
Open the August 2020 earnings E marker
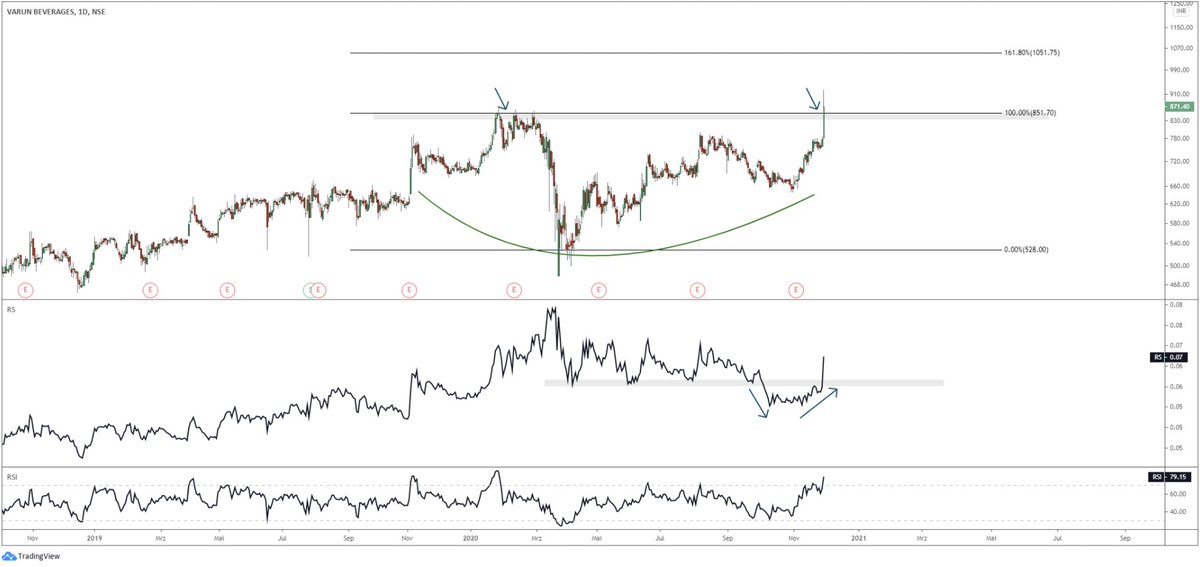696,290
